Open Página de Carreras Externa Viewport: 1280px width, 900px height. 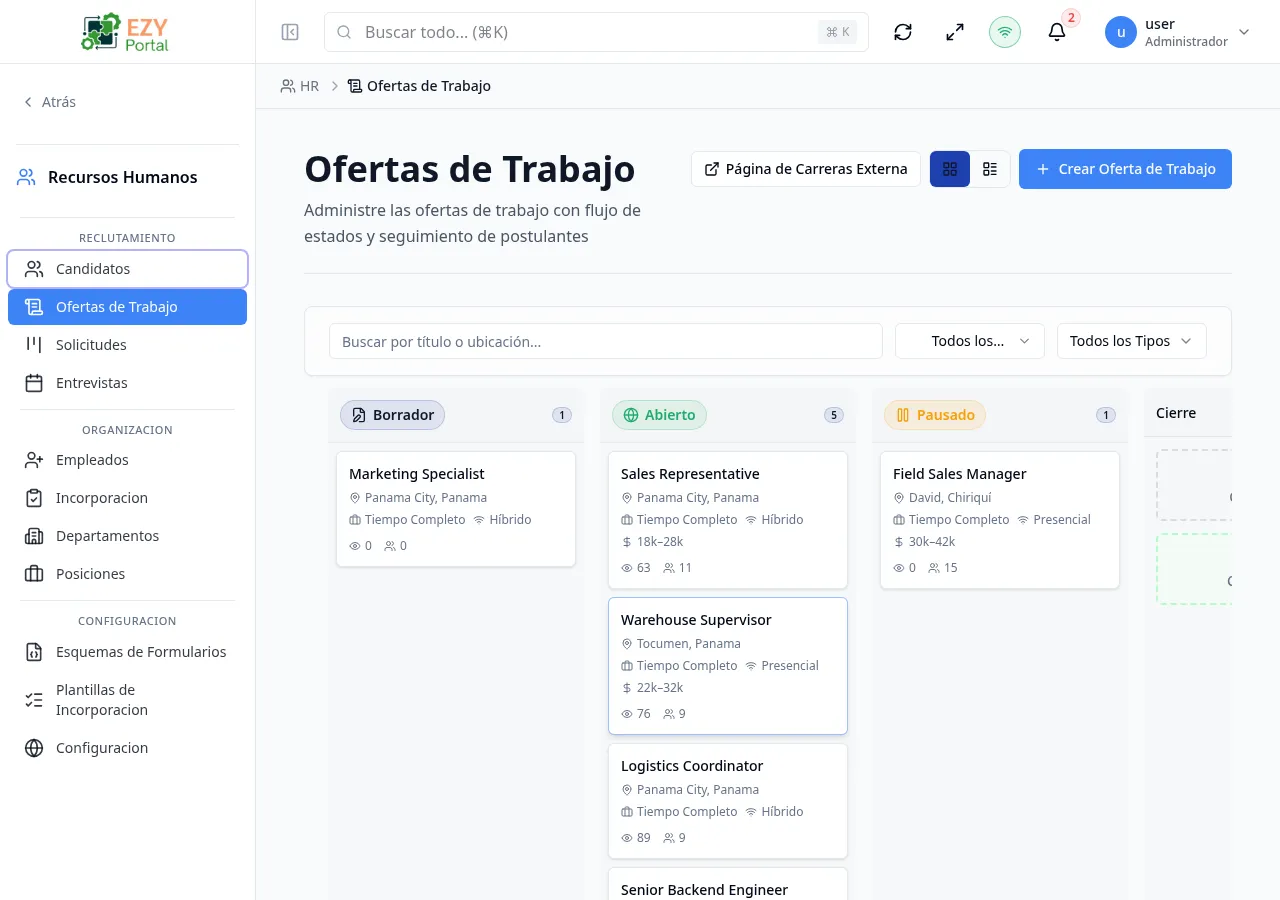(x=806, y=169)
